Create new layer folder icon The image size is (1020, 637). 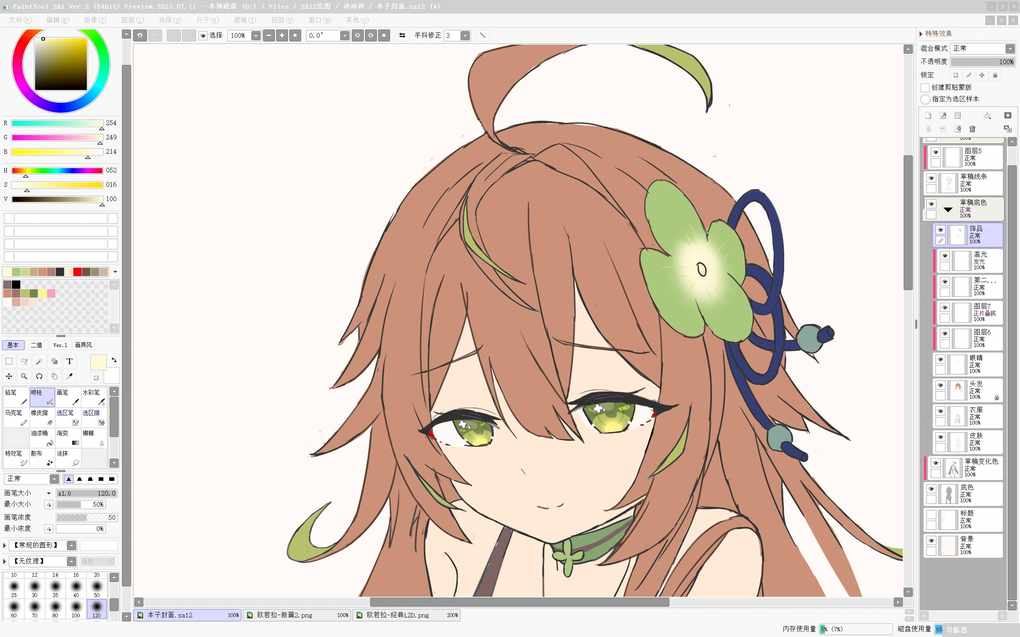click(x=958, y=116)
